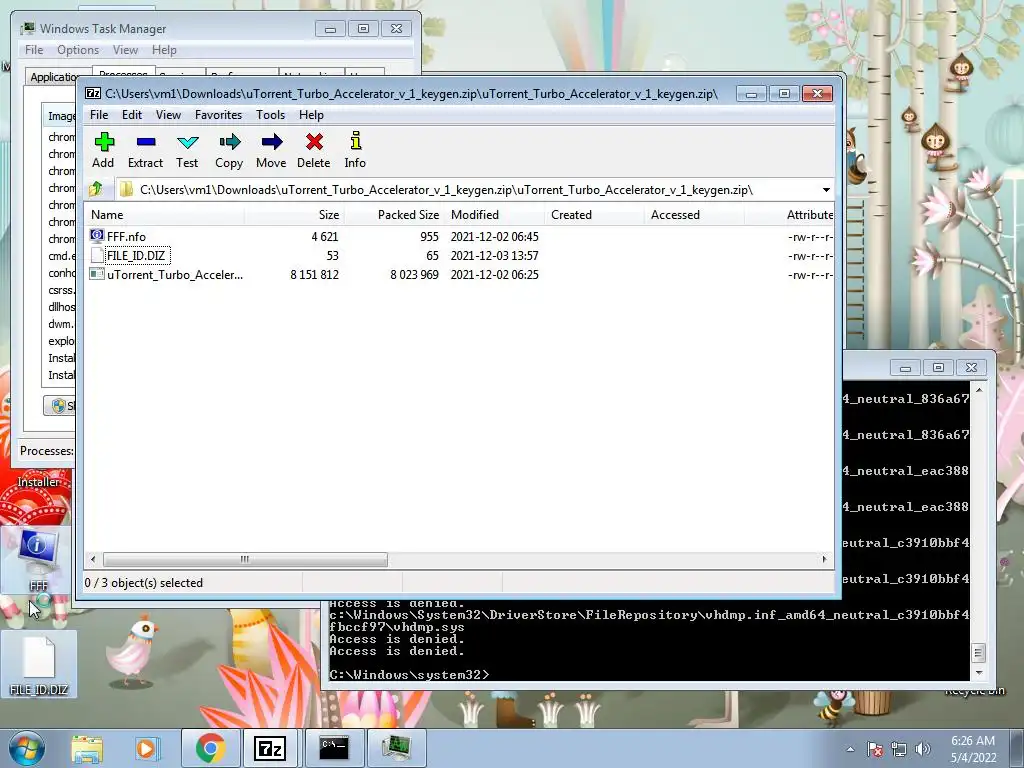Open Windows Explorer from taskbar

pos(87,748)
